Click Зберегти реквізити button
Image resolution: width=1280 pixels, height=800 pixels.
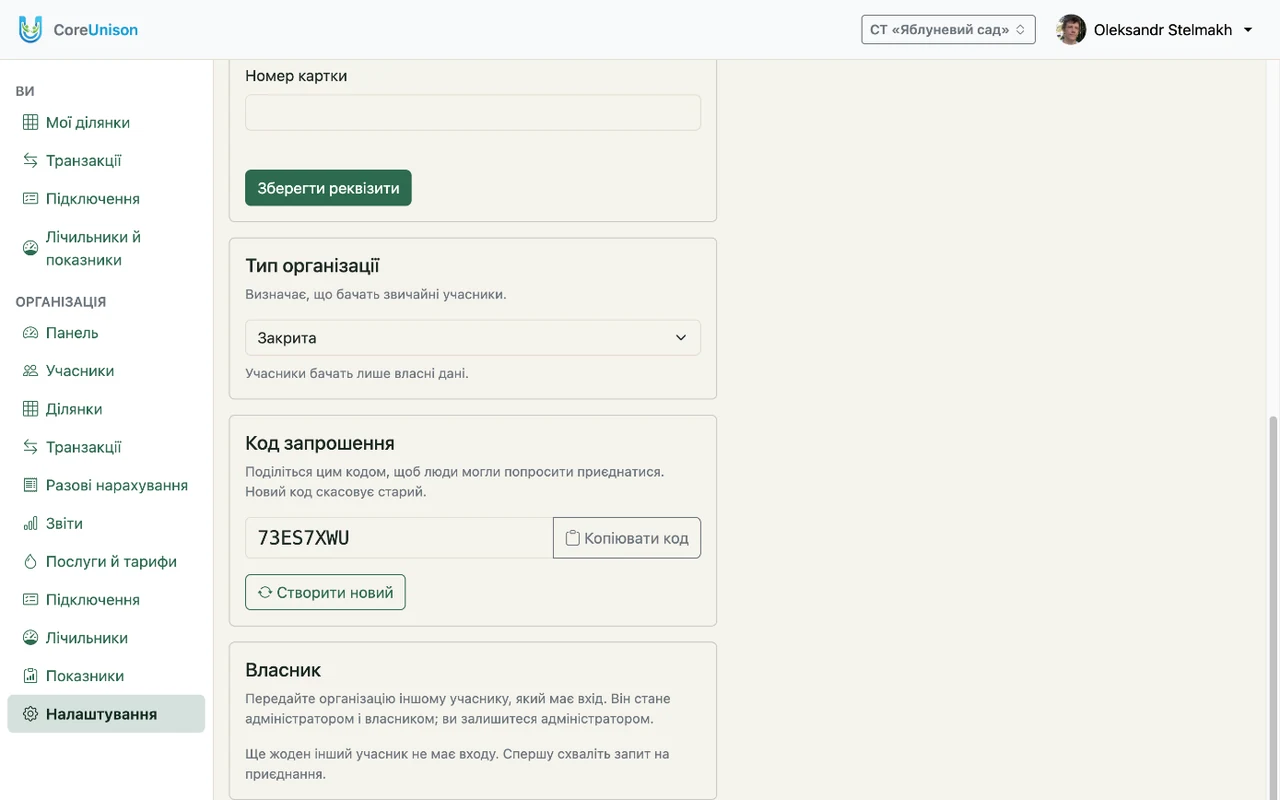coord(328,188)
